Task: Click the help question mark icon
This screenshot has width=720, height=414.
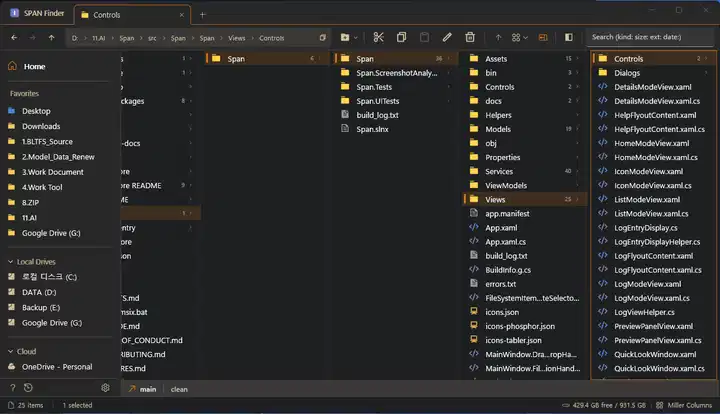Action: coord(12,388)
